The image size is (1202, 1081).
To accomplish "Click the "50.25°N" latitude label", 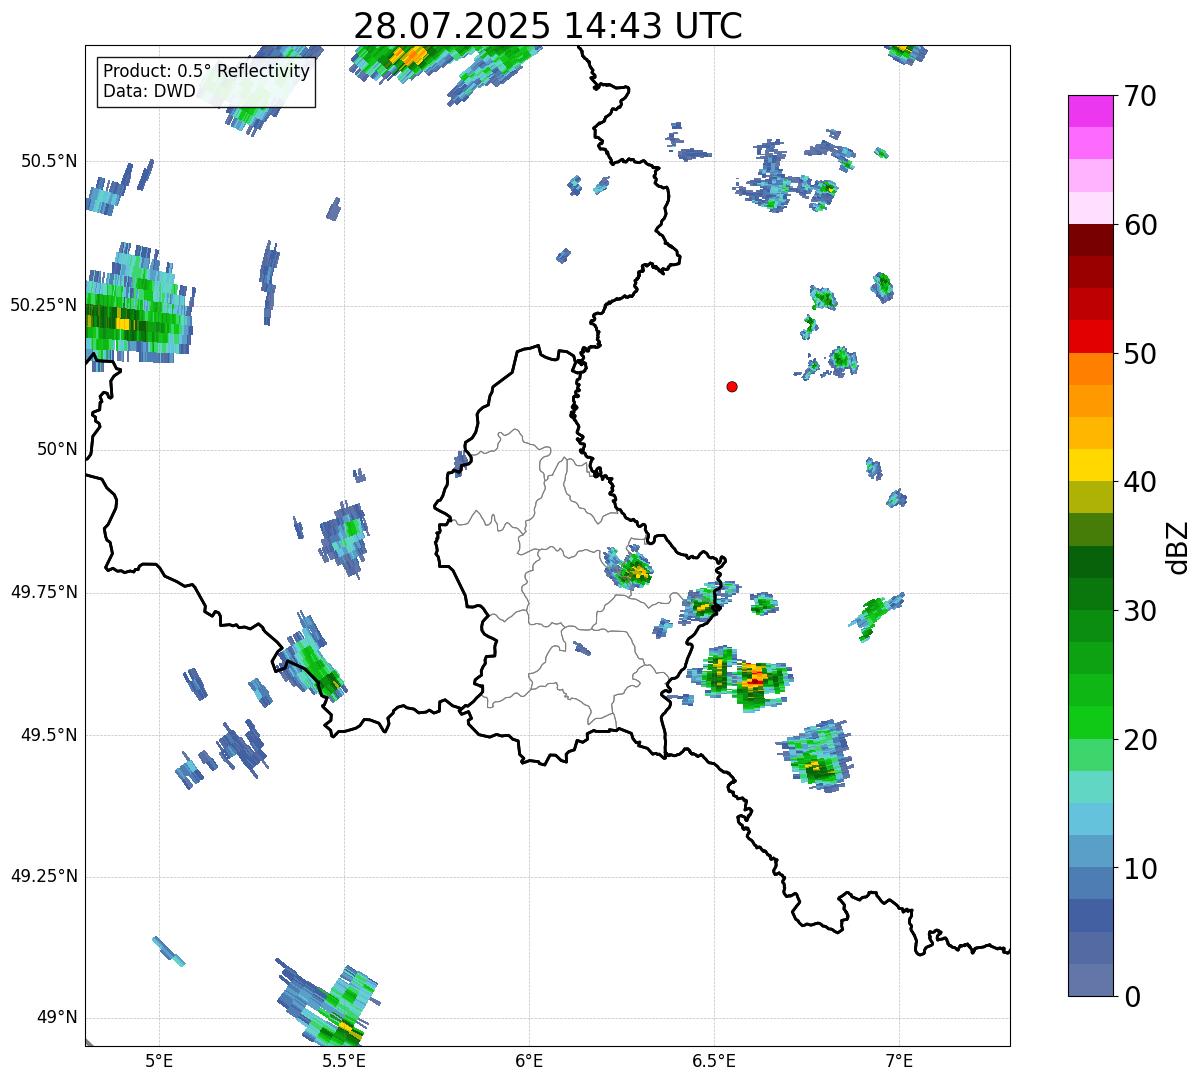I will 44,305.
